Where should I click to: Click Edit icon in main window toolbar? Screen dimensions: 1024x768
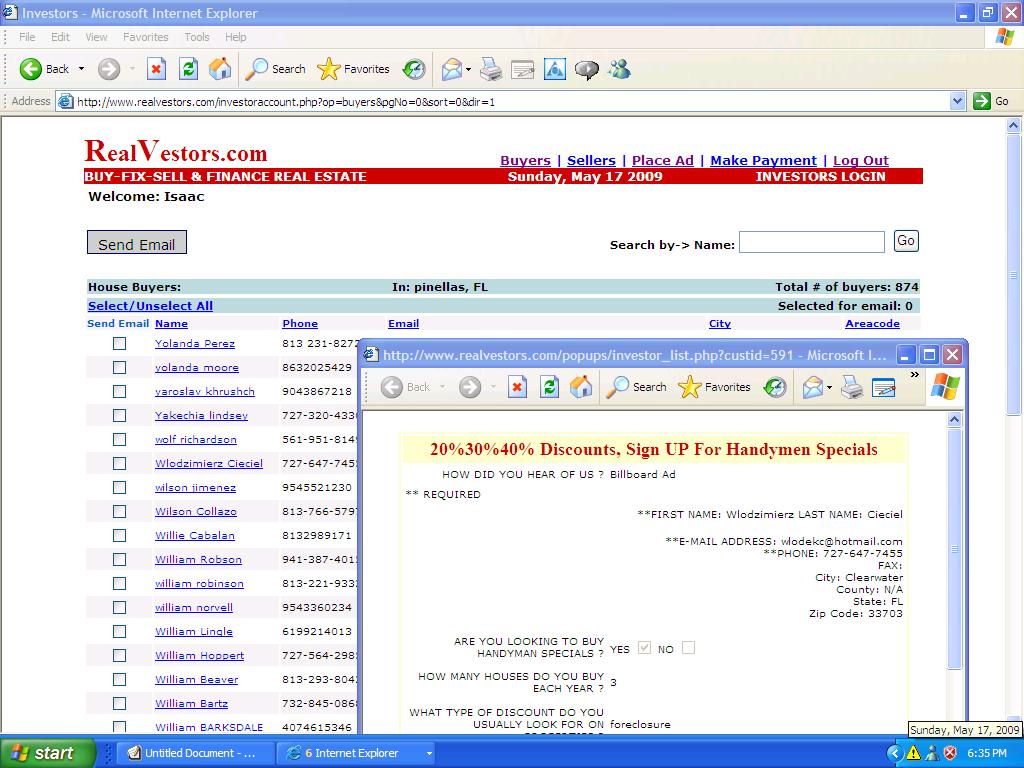click(522, 69)
